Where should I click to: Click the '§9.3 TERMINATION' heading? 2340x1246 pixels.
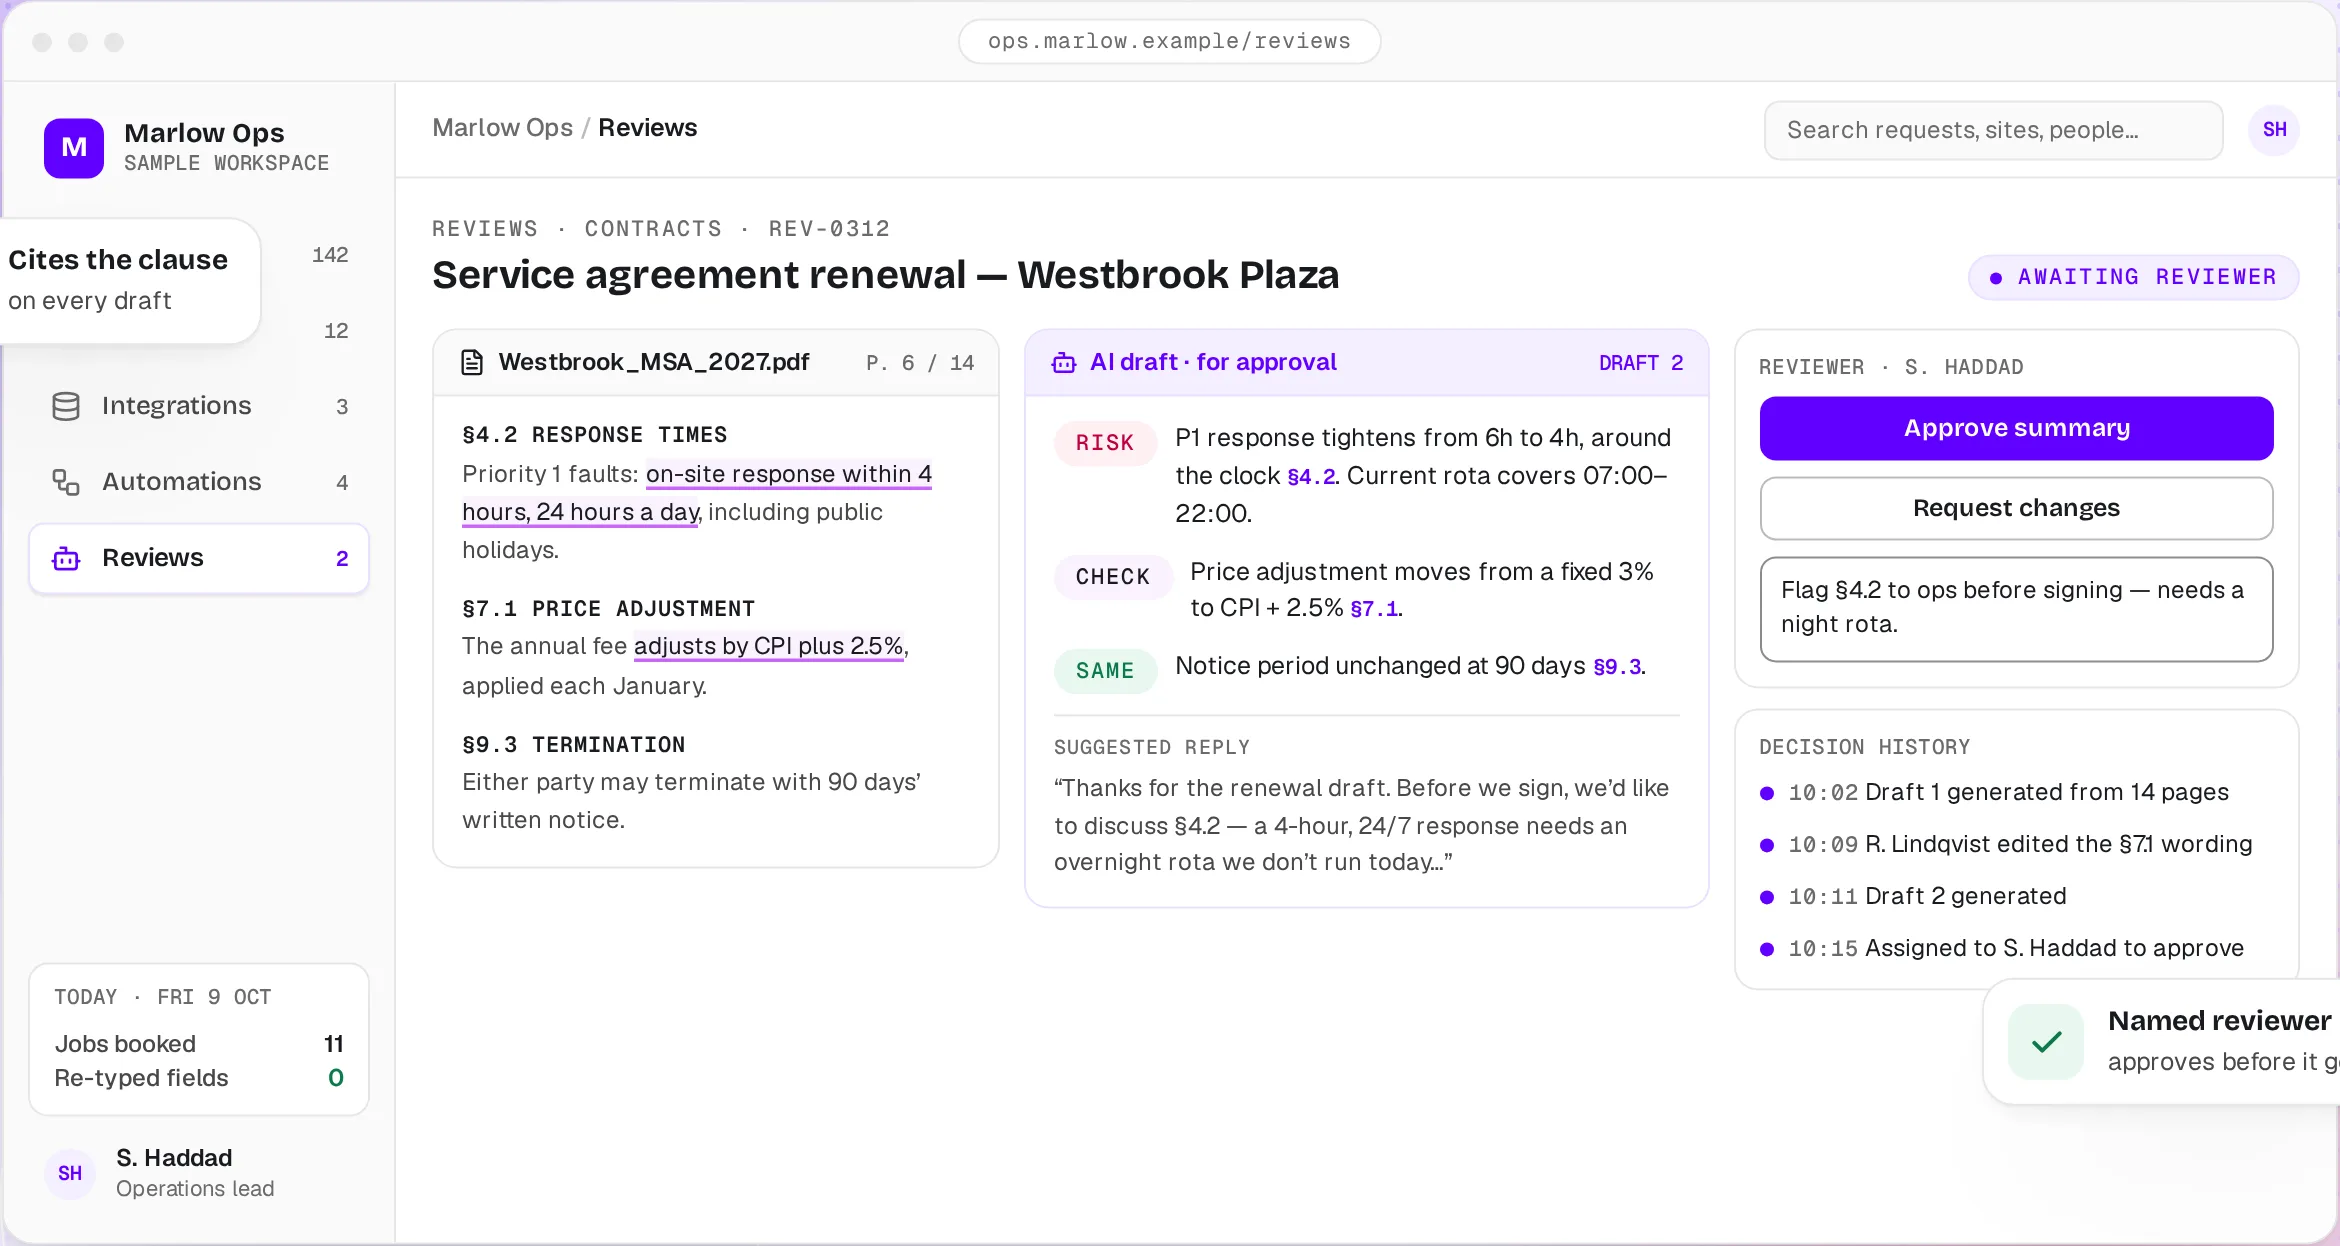573,745
